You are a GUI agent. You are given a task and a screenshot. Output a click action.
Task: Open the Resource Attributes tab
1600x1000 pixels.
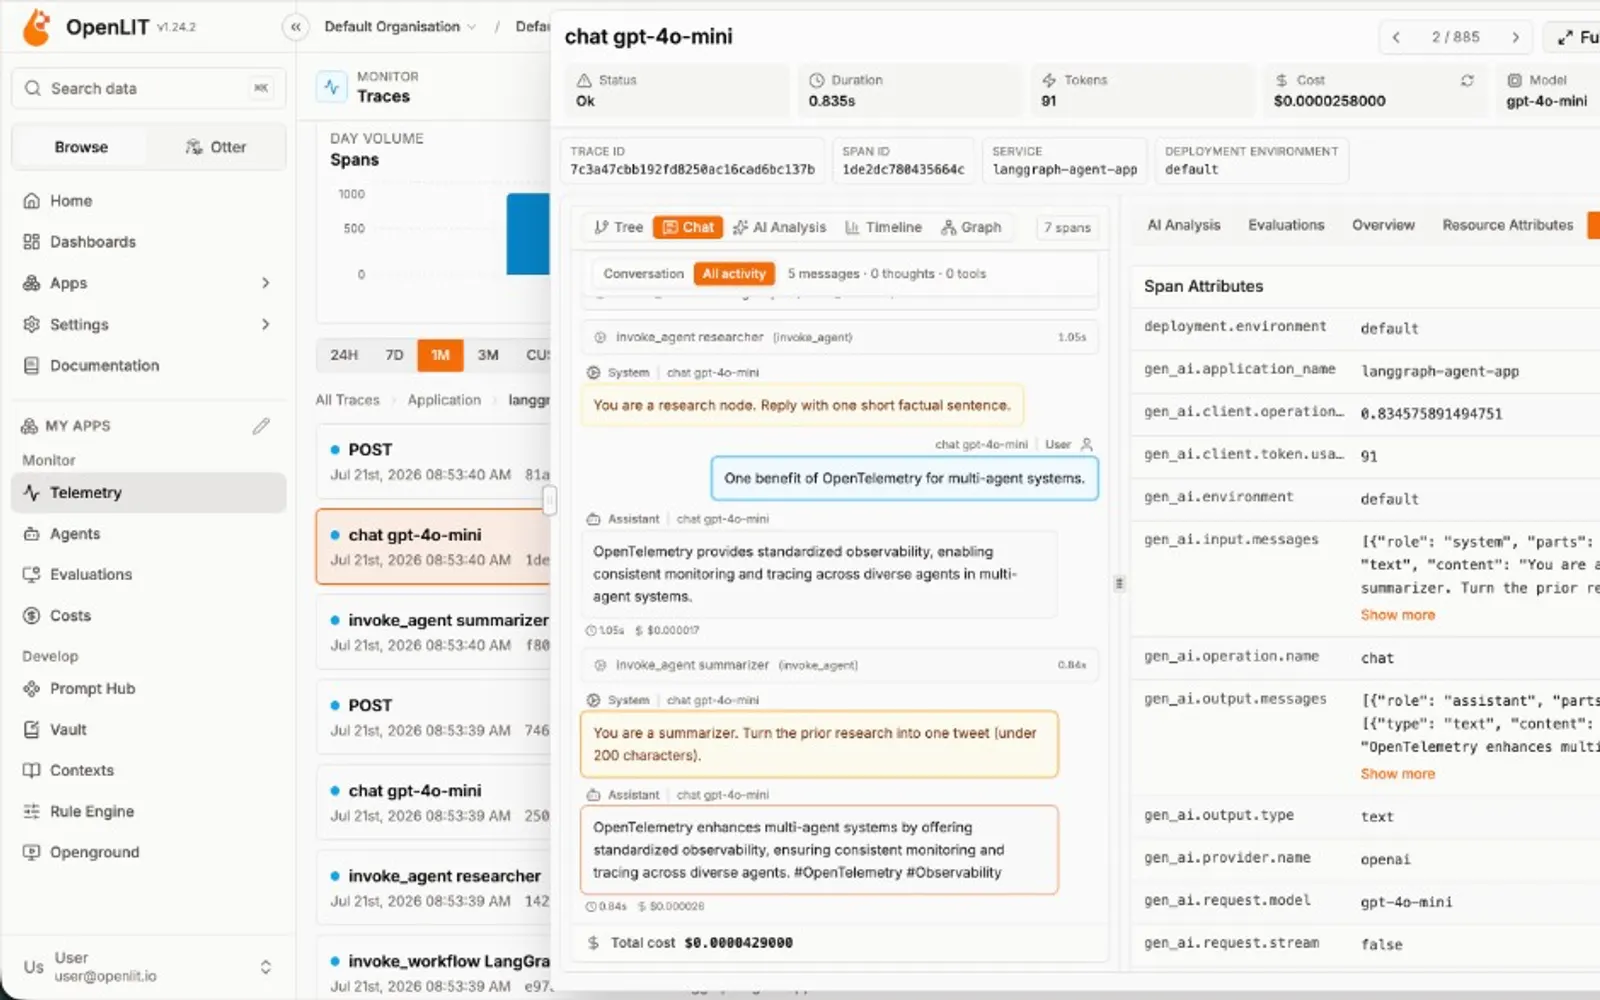[x=1507, y=225]
